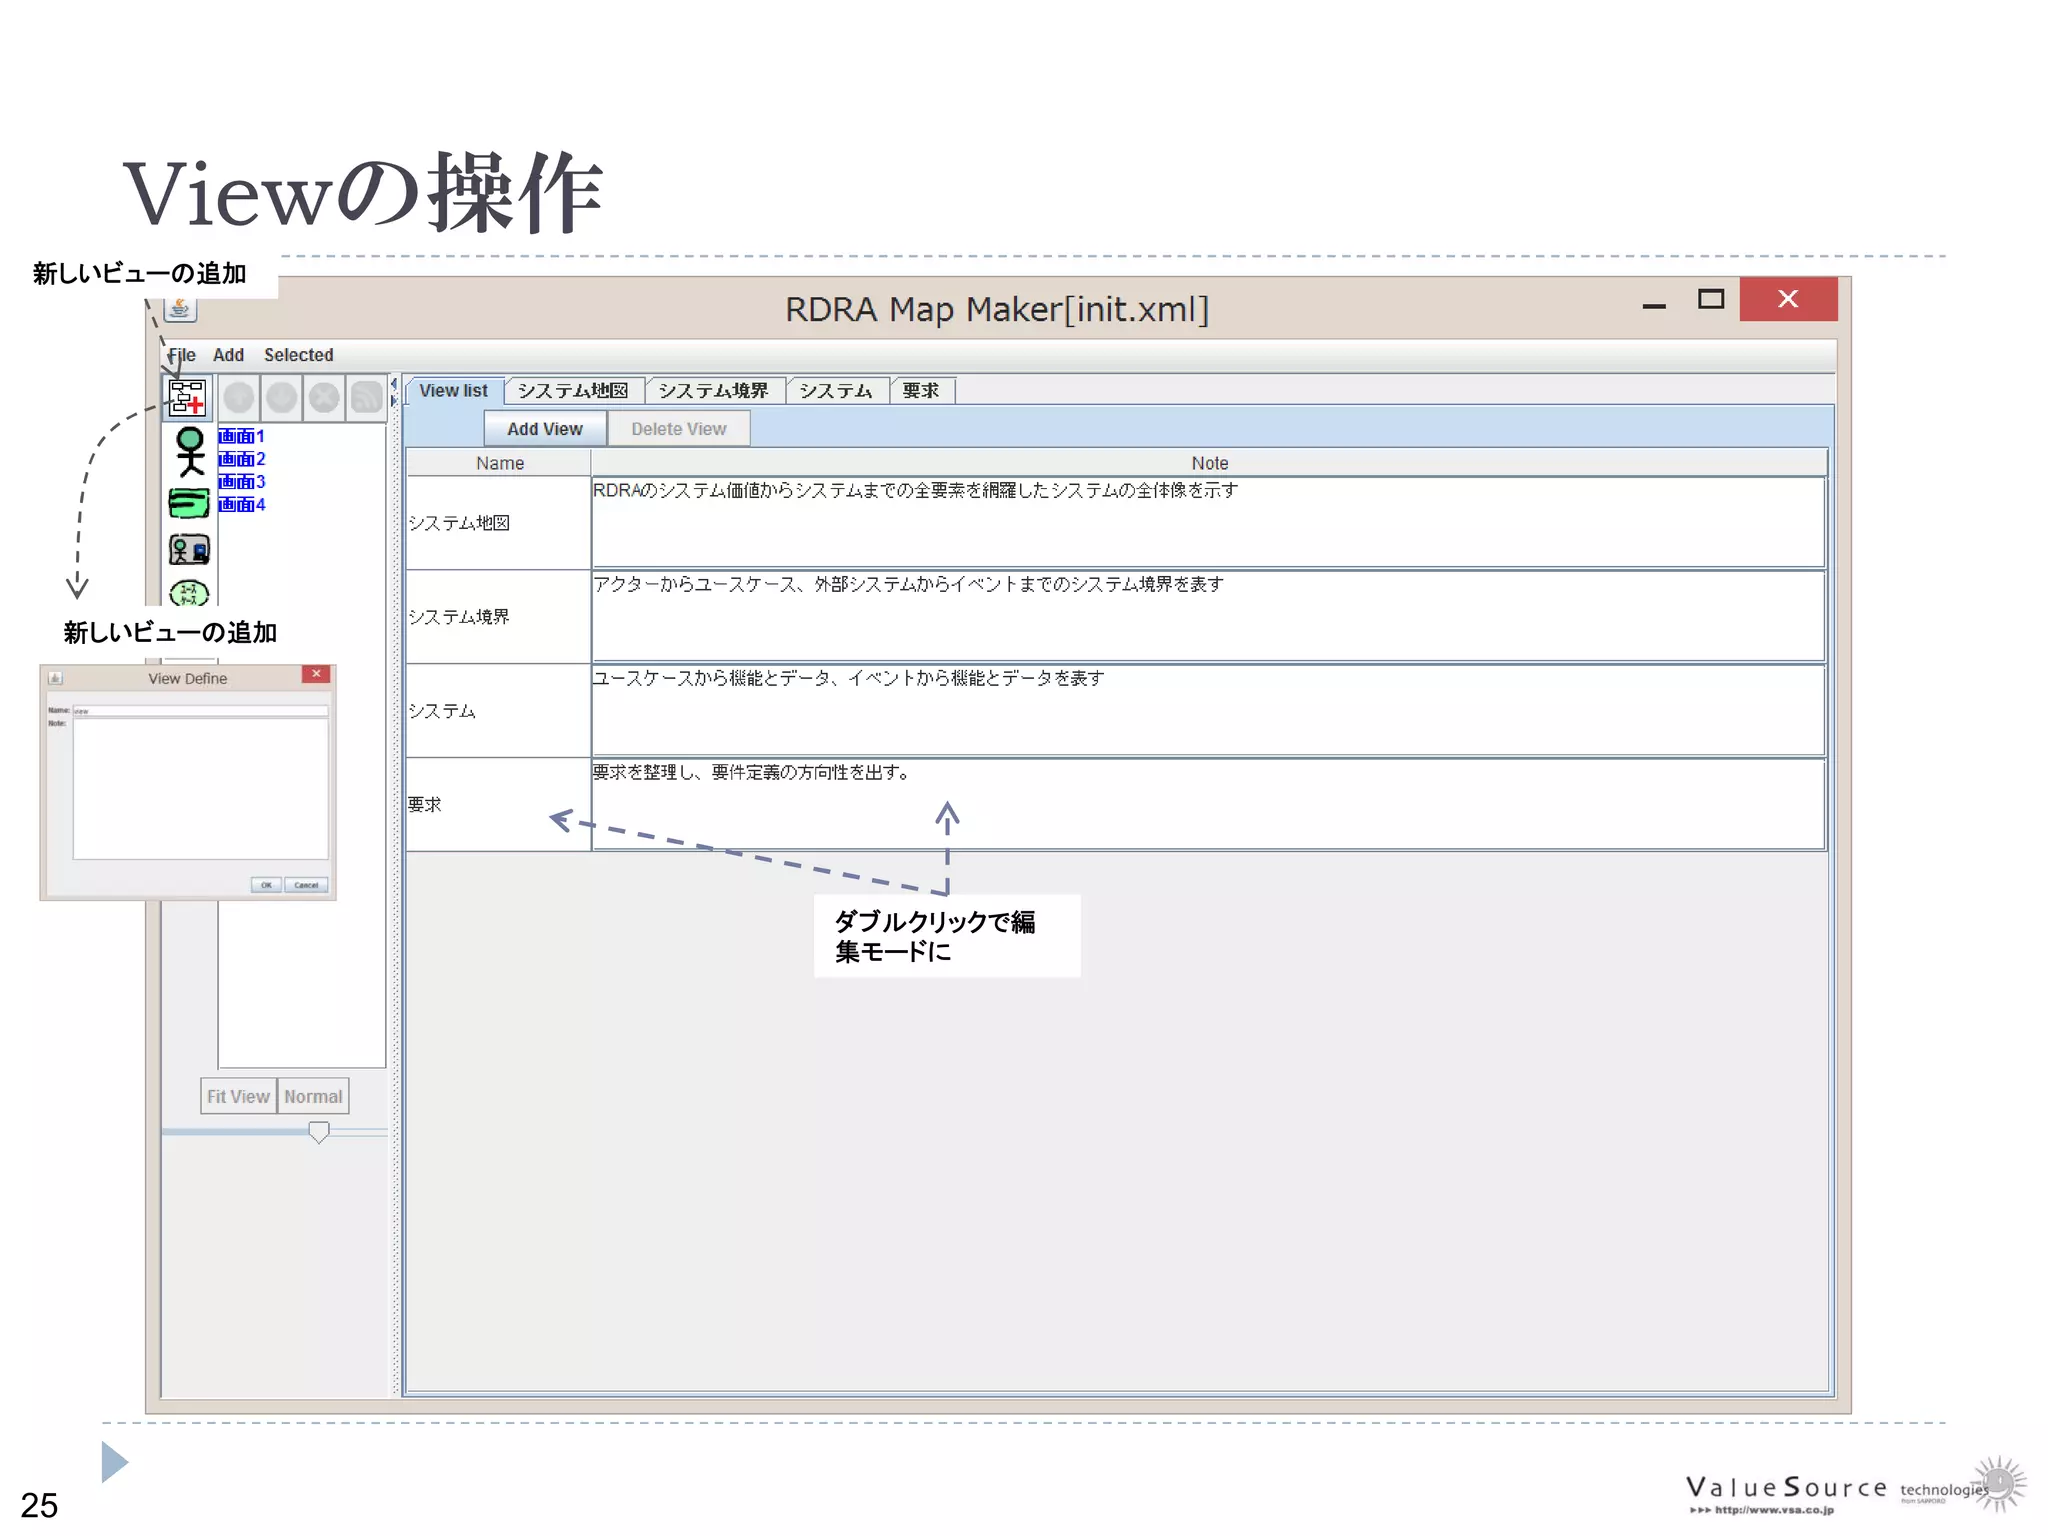This screenshot has height=1536, width=2048.
Task: Expand left panel using splitter right arrow
Action: (x=394, y=400)
